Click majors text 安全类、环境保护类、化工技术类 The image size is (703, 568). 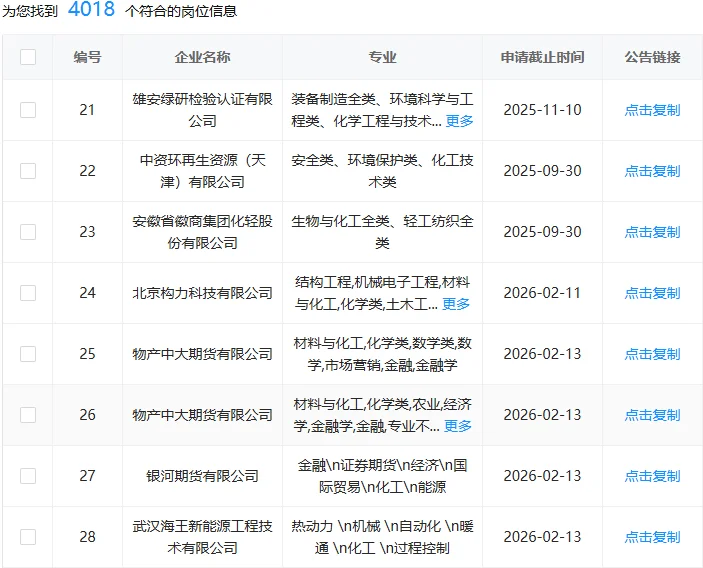tap(382, 171)
